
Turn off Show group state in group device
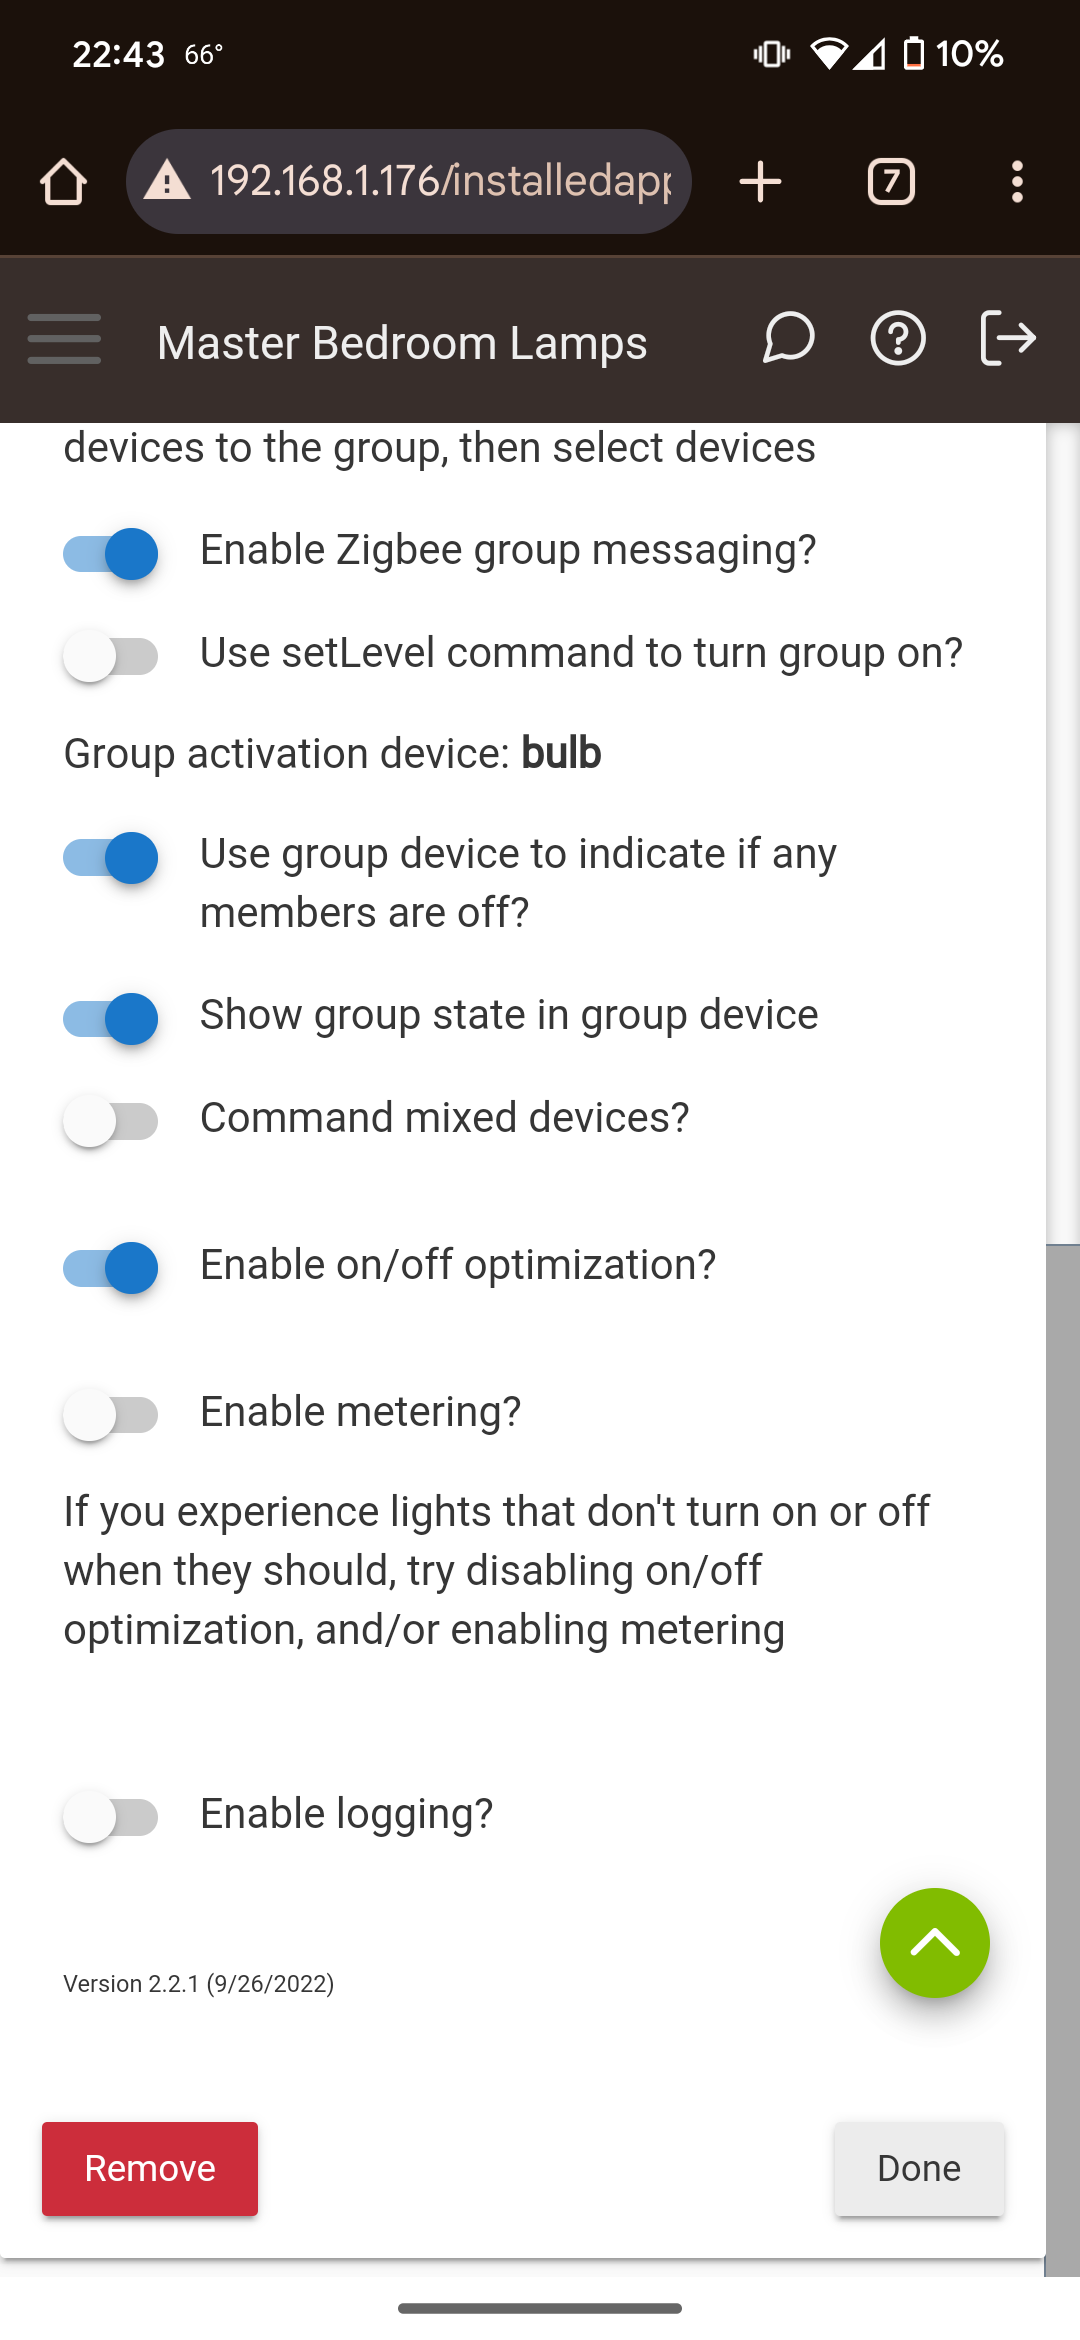[x=110, y=1018]
